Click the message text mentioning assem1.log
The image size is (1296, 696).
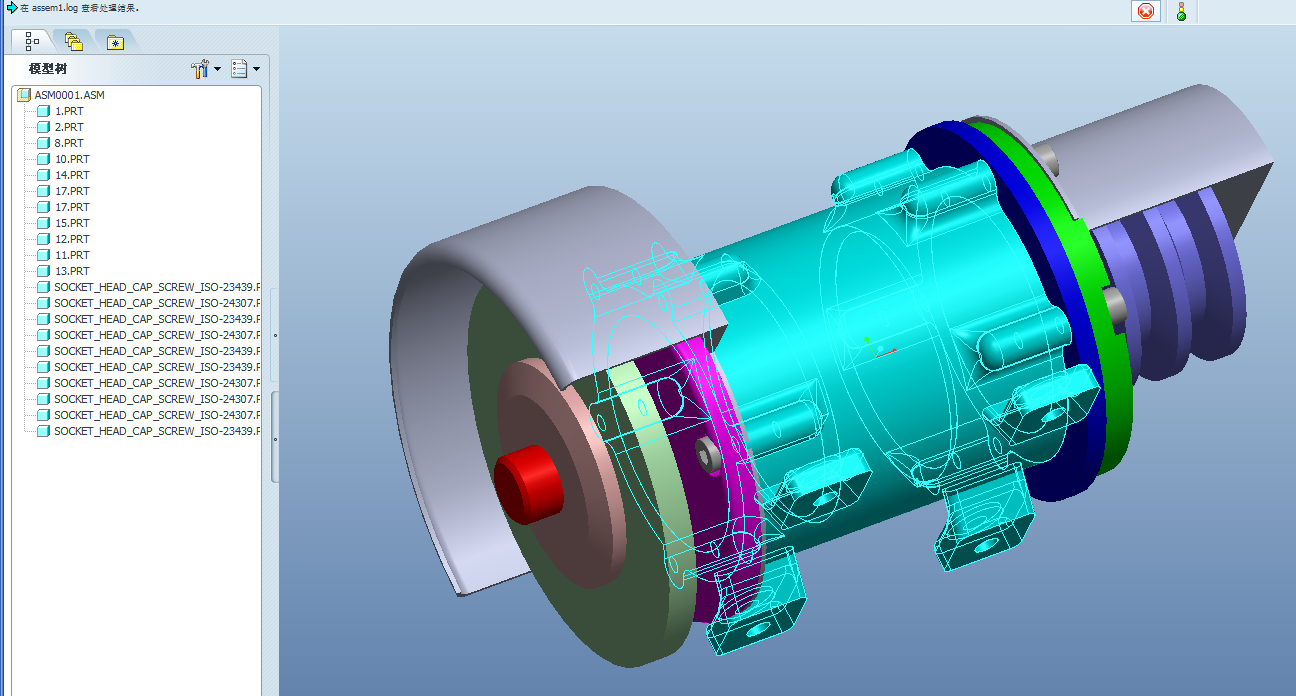(x=80, y=7)
